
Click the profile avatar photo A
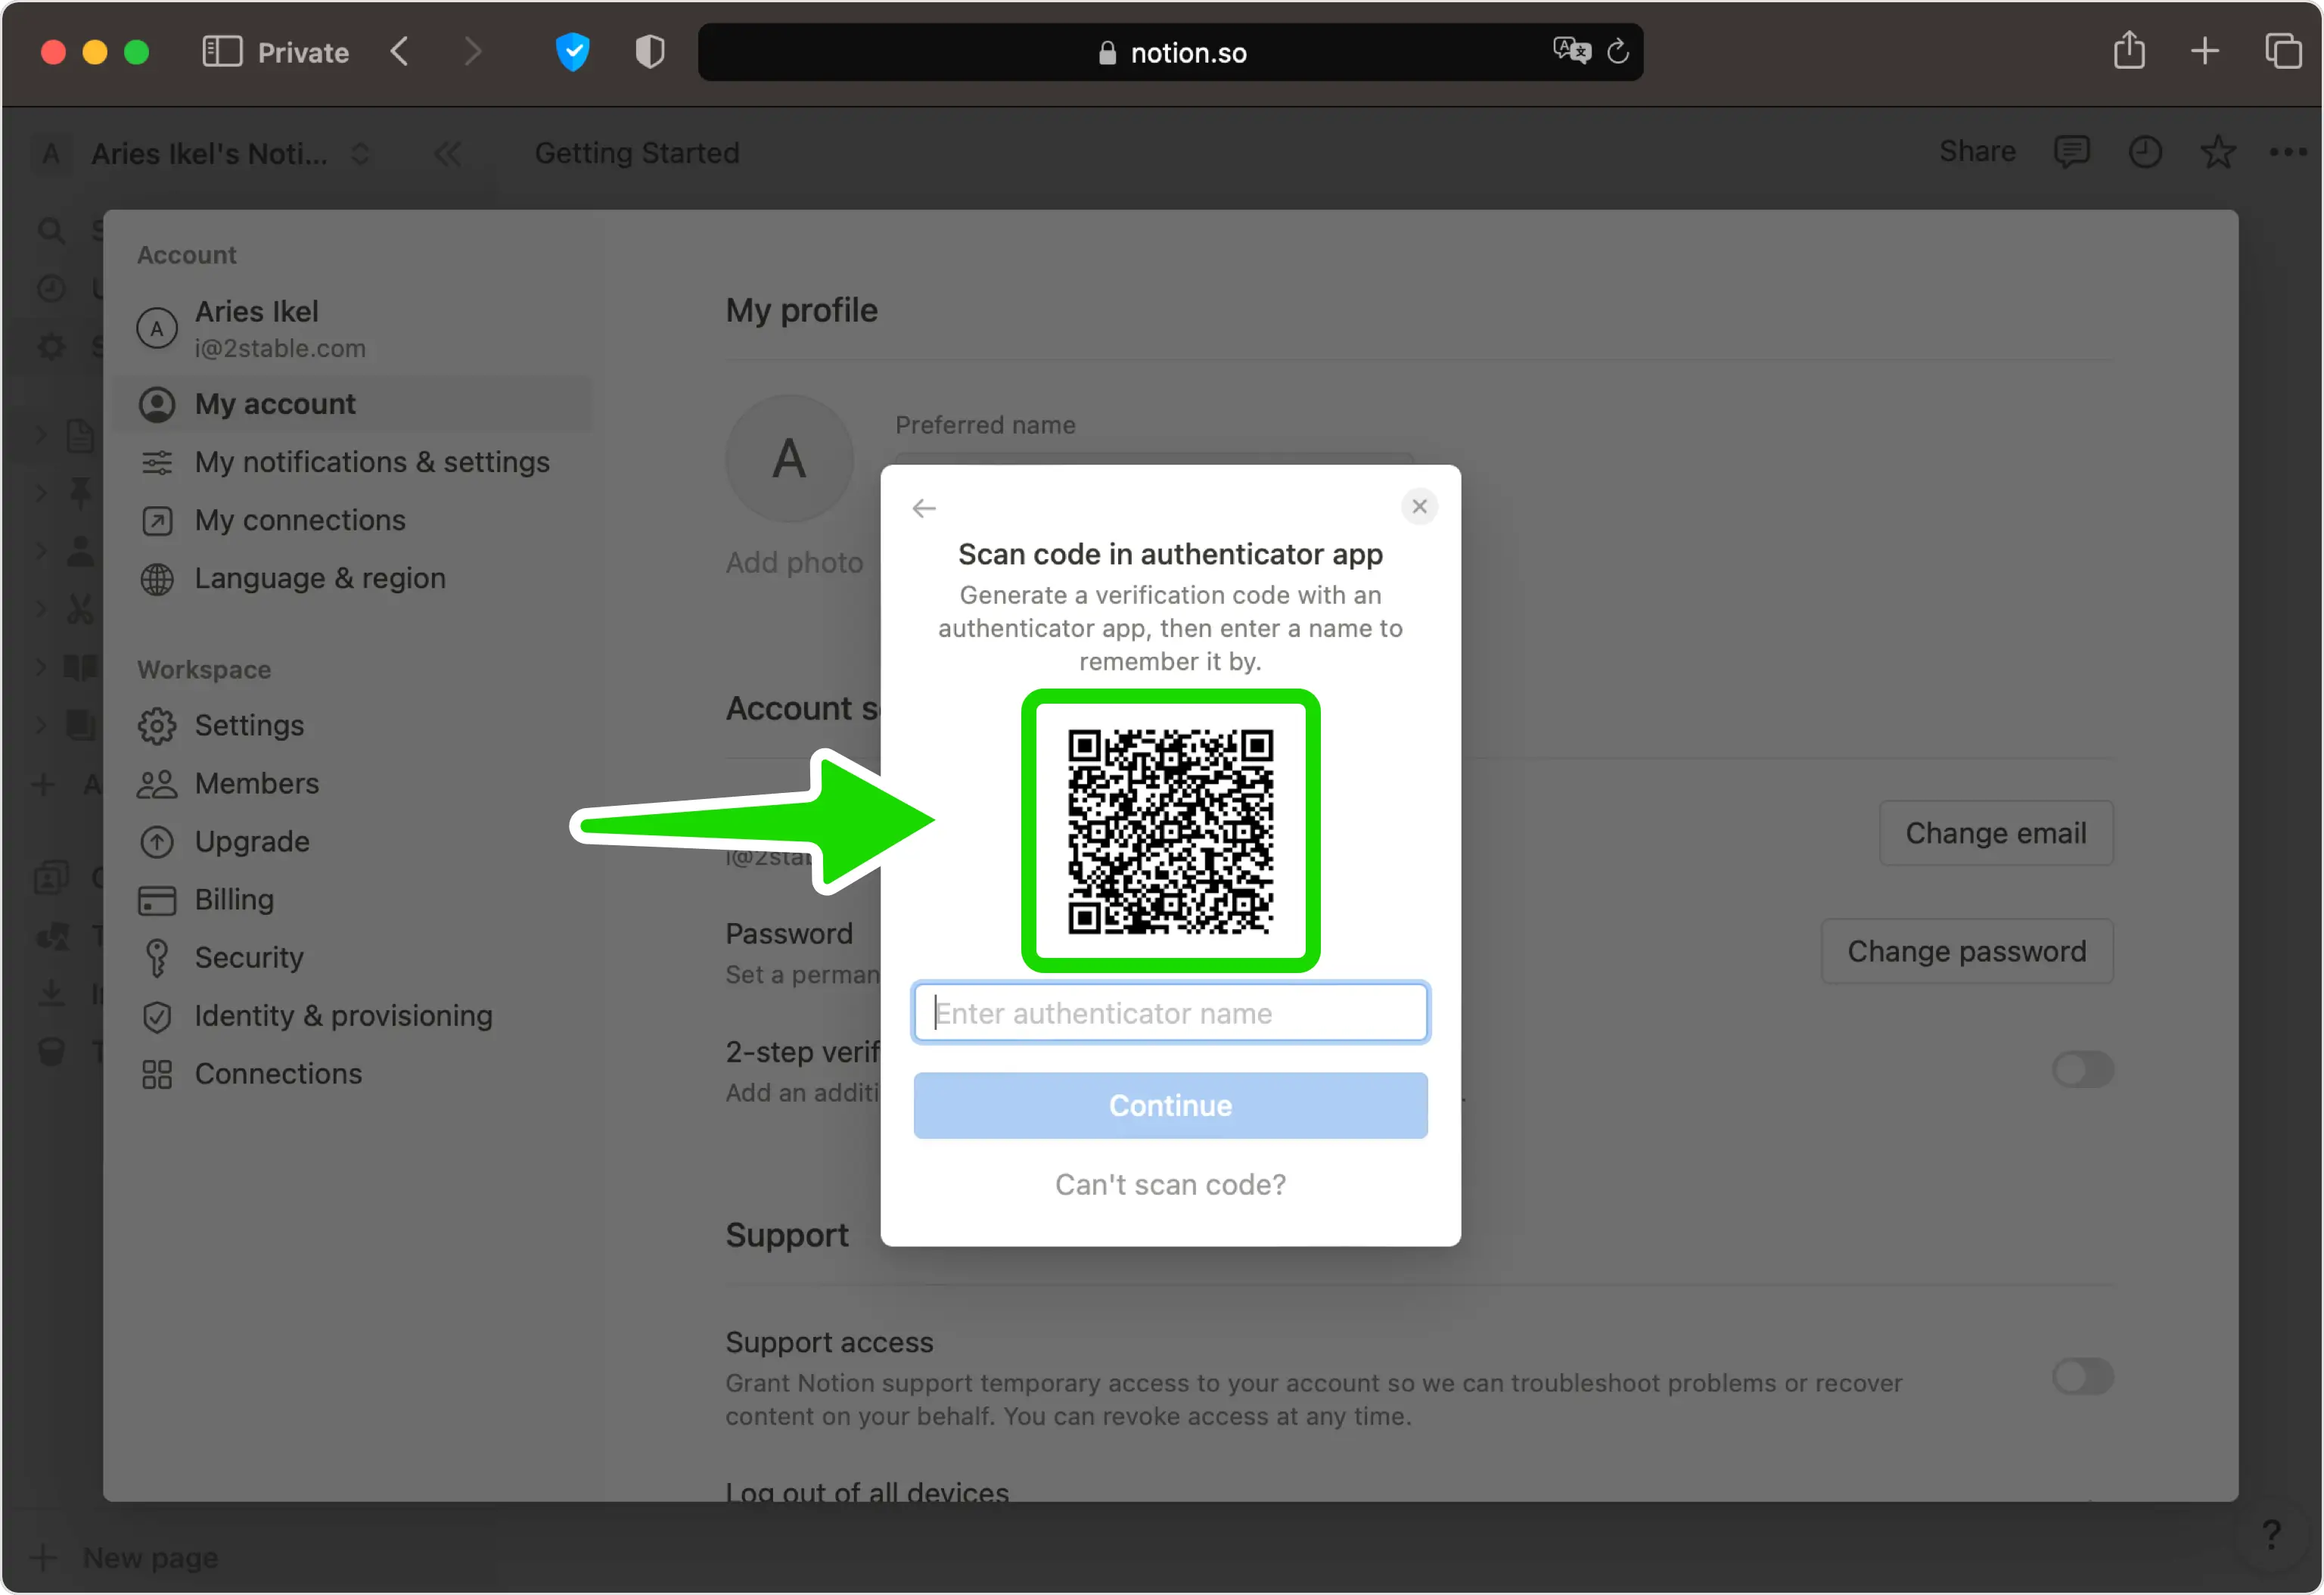[x=790, y=459]
